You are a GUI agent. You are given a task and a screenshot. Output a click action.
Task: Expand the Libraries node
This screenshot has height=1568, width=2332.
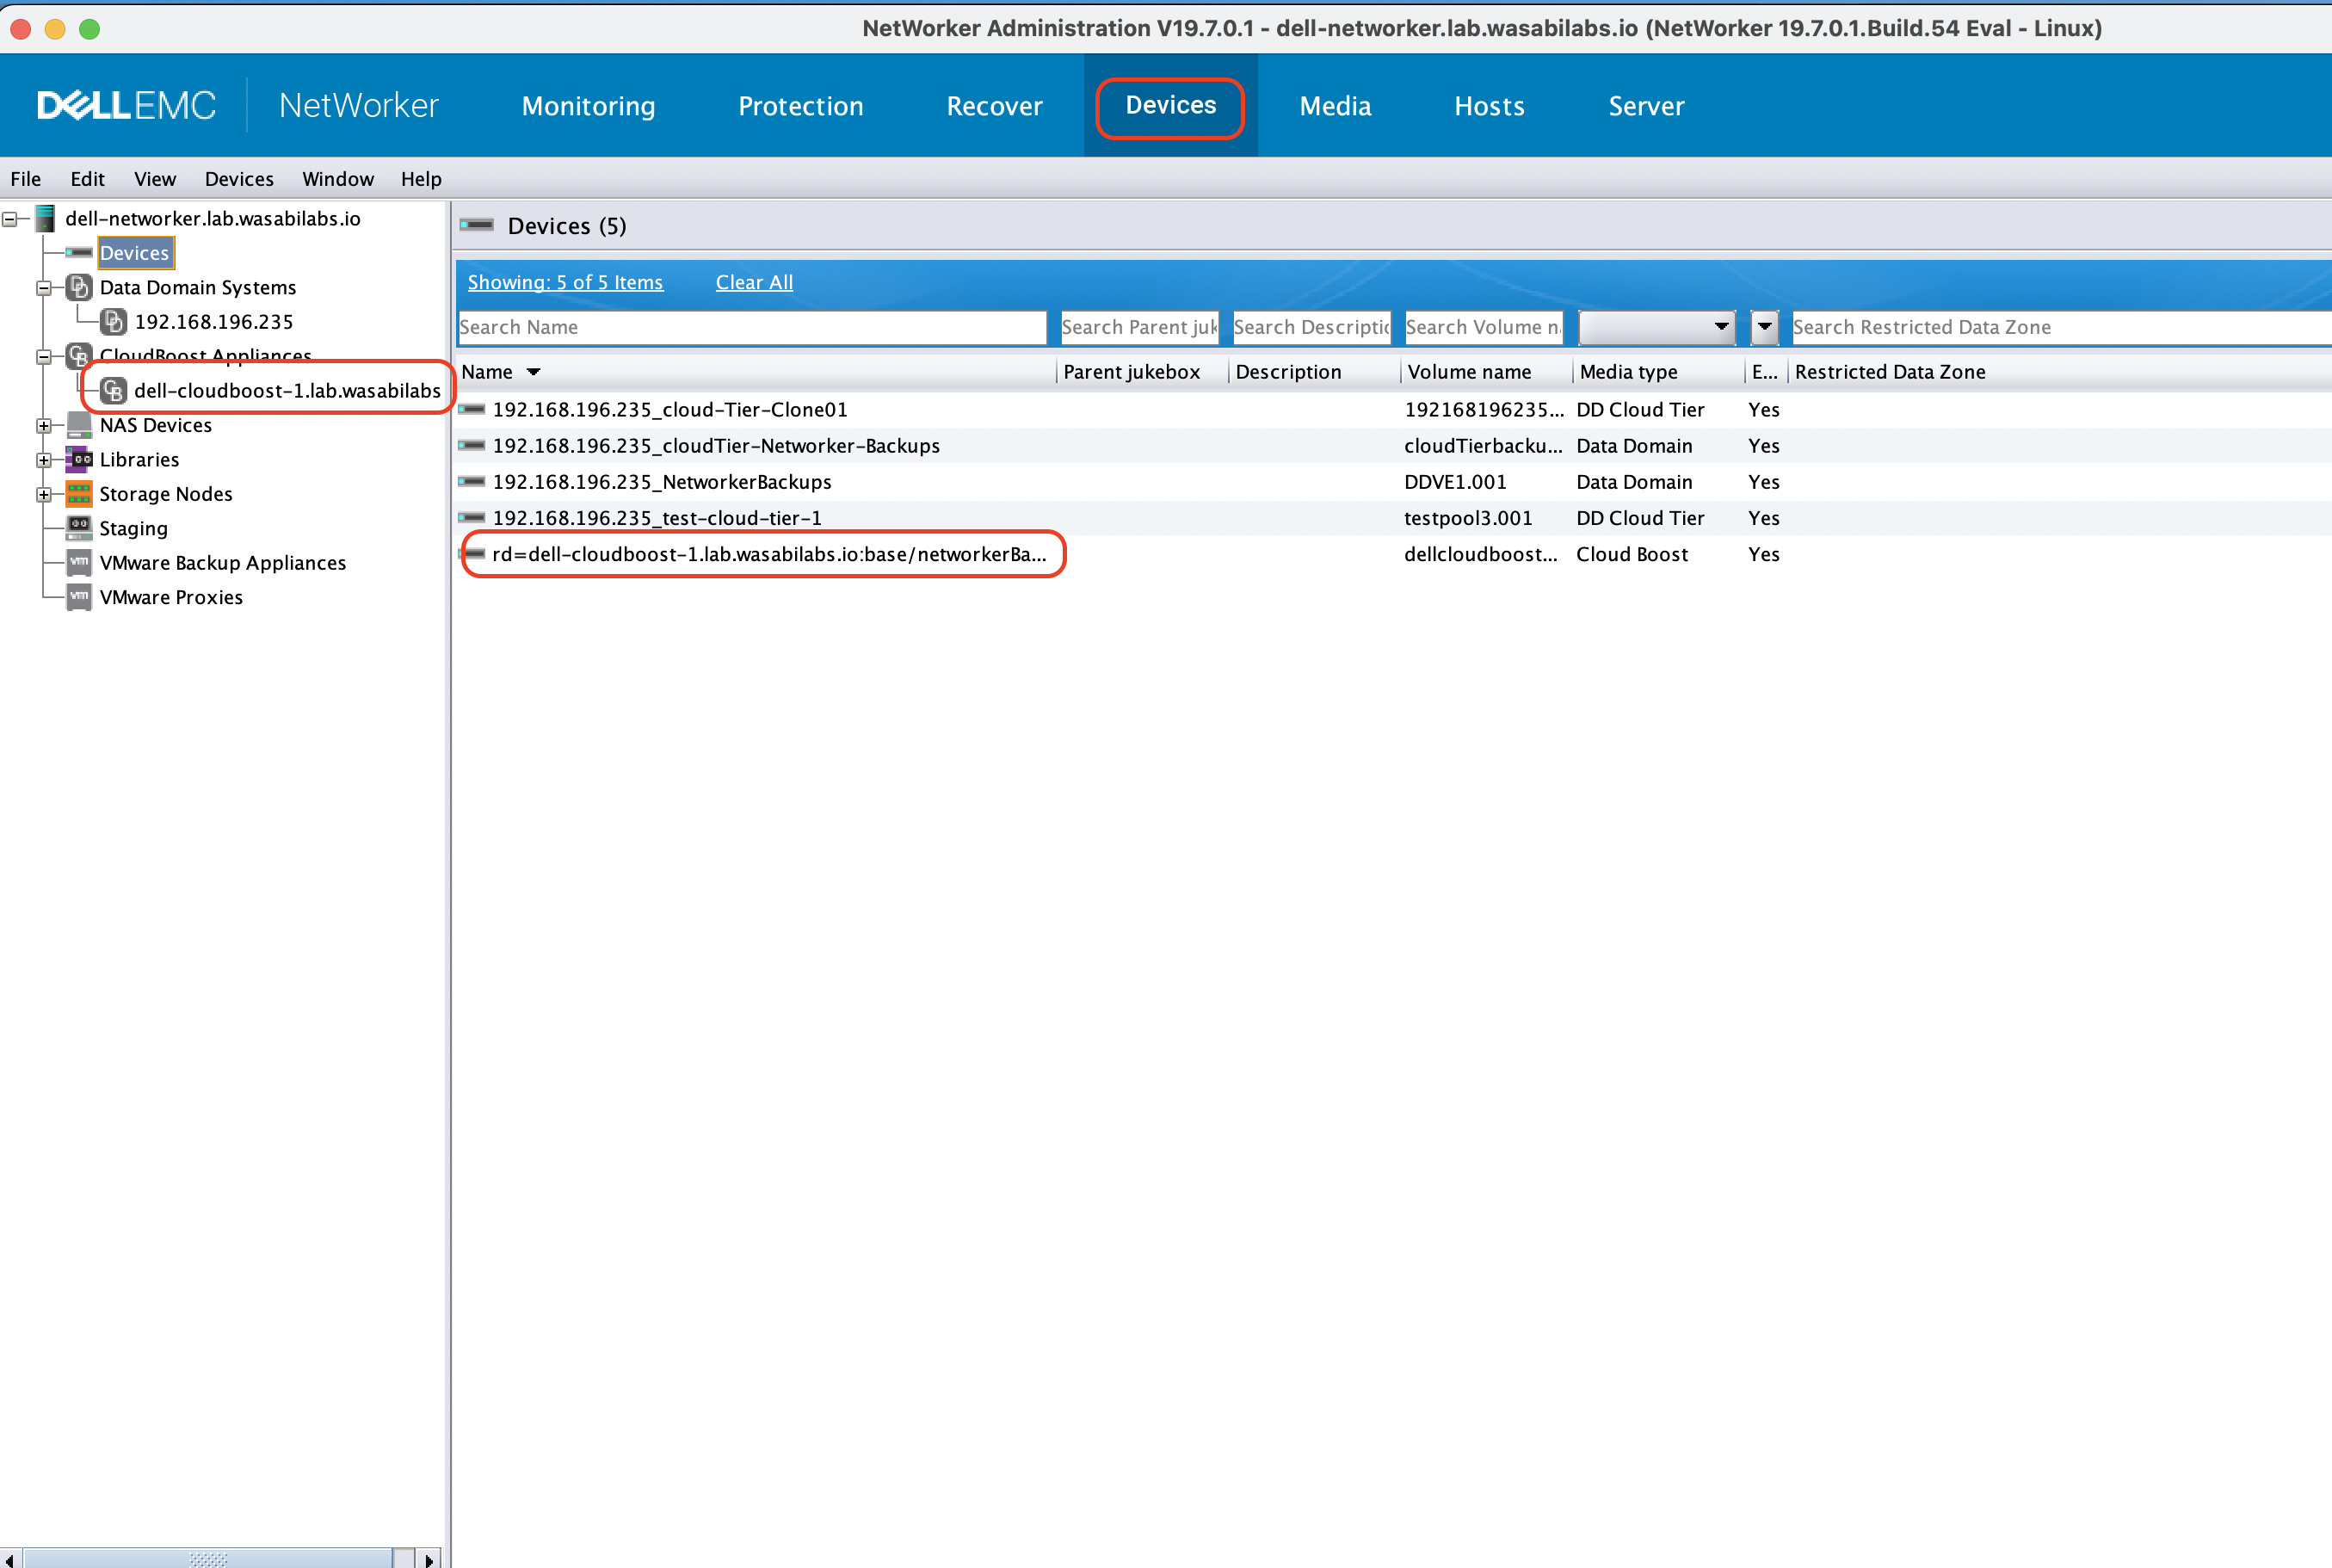pos(44,460)
